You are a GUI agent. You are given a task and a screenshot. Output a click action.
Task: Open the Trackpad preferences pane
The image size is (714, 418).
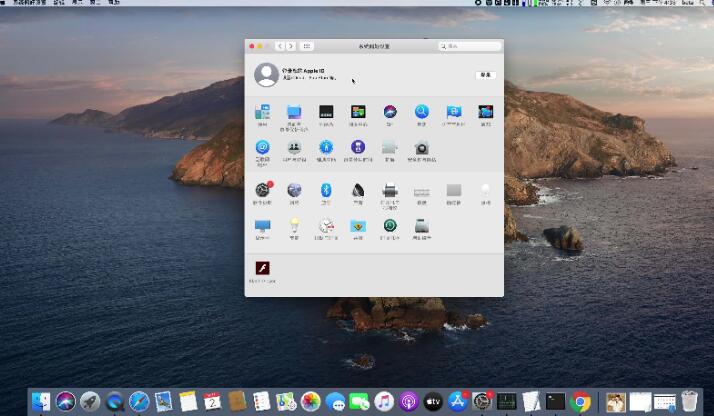coord(454,190)
